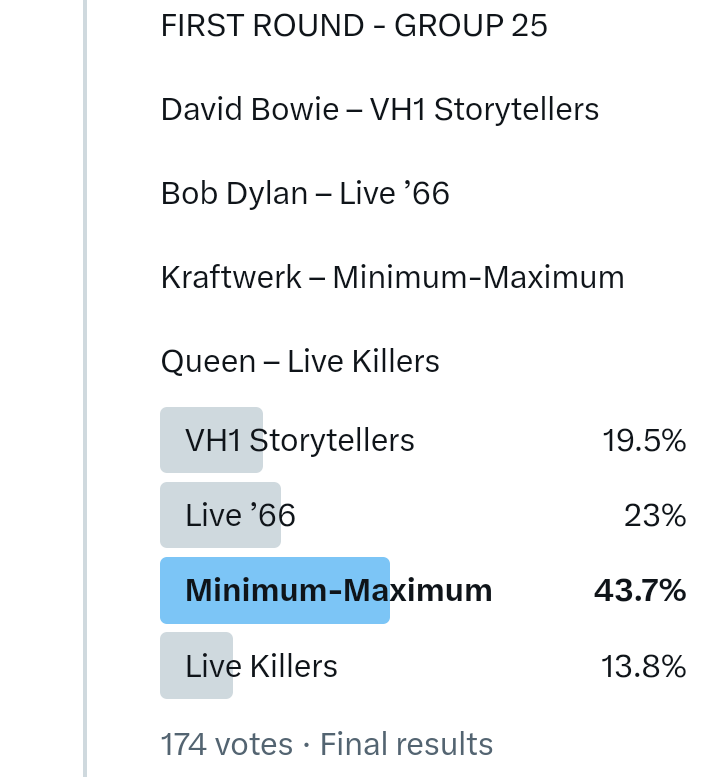The image size is (720, 777).
Task: Select the Live Killers poll result bar
Action: point(197,666)
